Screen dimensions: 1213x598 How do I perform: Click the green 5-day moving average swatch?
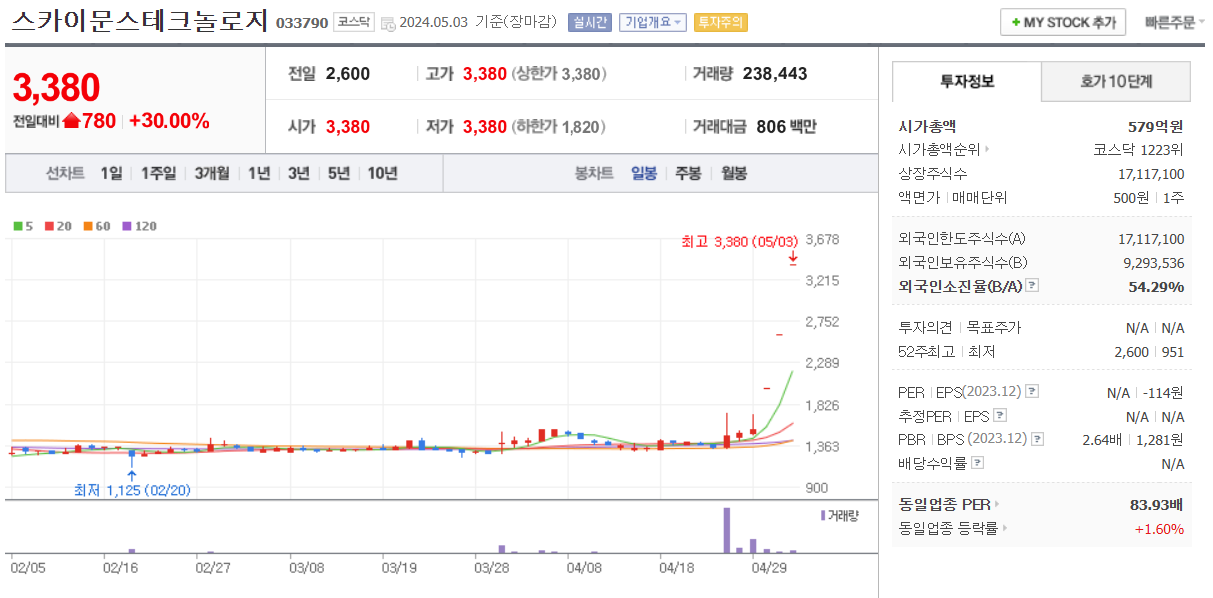pyautogui.click(x=18, y=226)
